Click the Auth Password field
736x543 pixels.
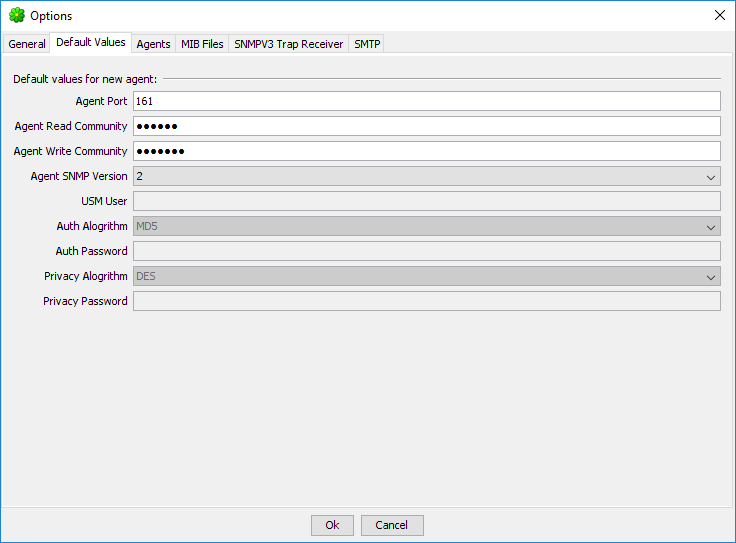pos(426,251)
